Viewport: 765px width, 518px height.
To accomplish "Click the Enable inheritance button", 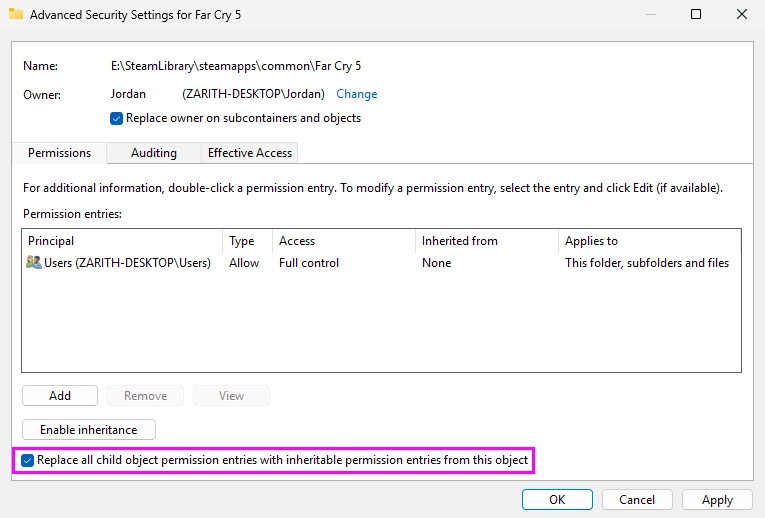I will click(89, 430).
